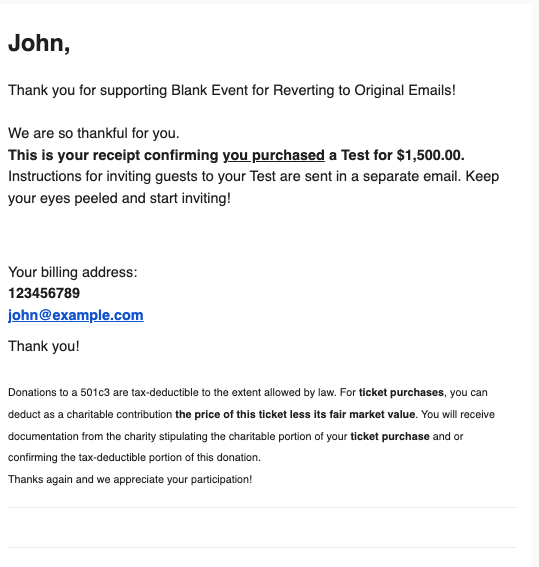
Task: Click the bold $1,500.00 amount
Action: point(430,155)
